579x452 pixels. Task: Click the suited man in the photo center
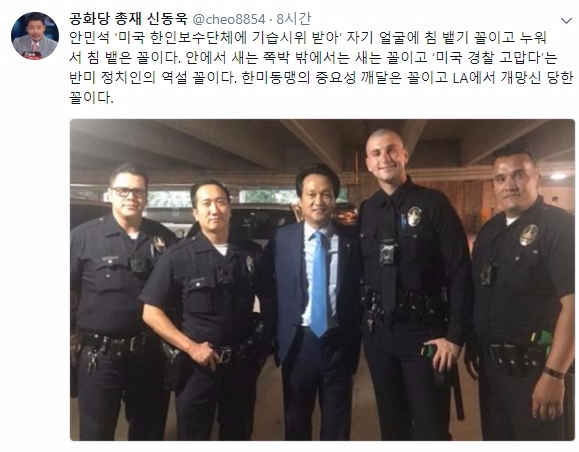[x=316, y=301]
